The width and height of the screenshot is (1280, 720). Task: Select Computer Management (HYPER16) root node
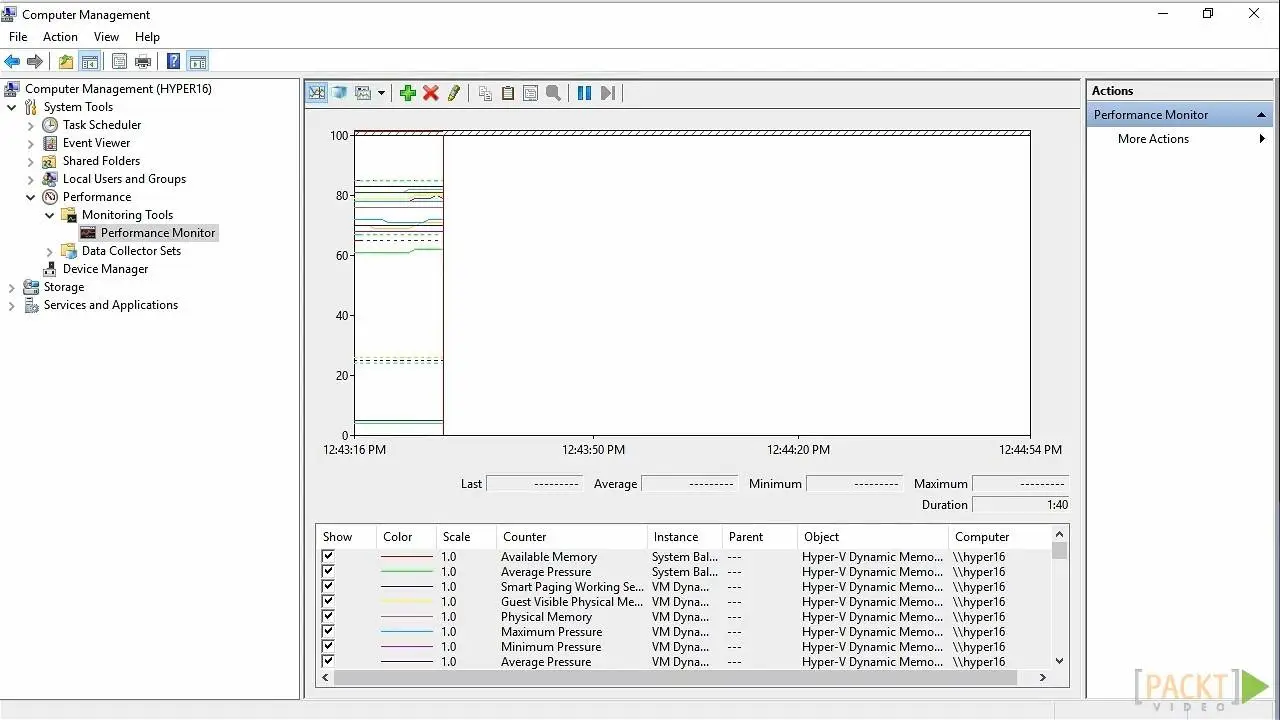118,89
